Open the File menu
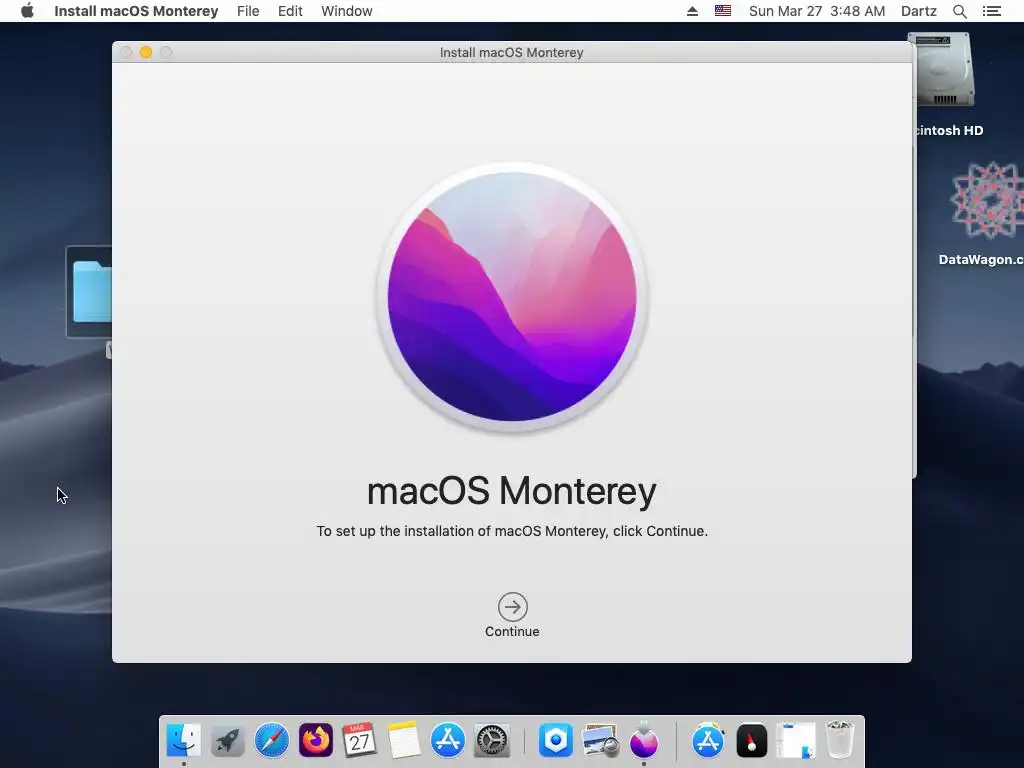 [x=248, y=11]
